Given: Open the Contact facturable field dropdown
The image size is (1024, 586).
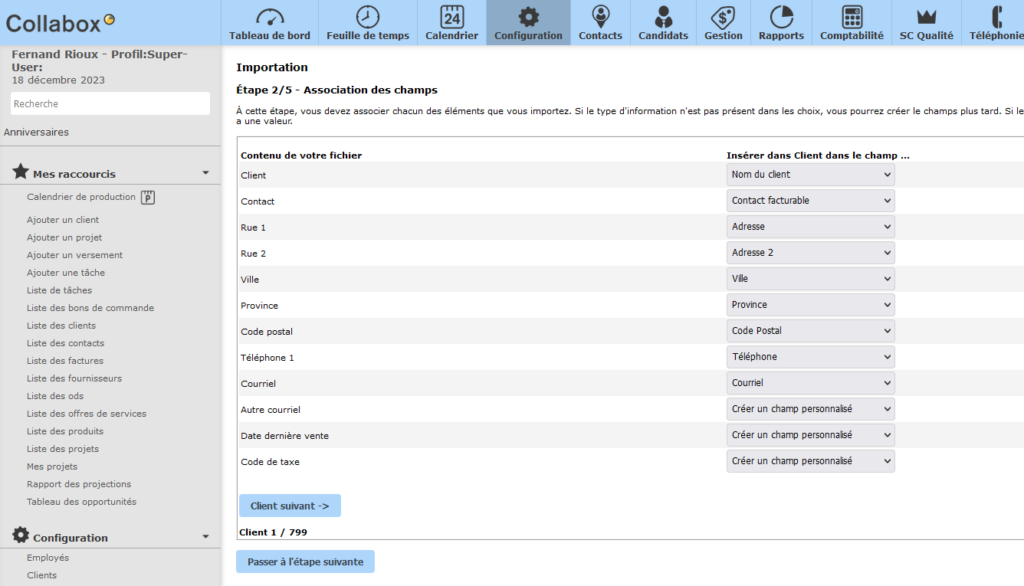Looking at the screenshot, I should click(810, 201).
